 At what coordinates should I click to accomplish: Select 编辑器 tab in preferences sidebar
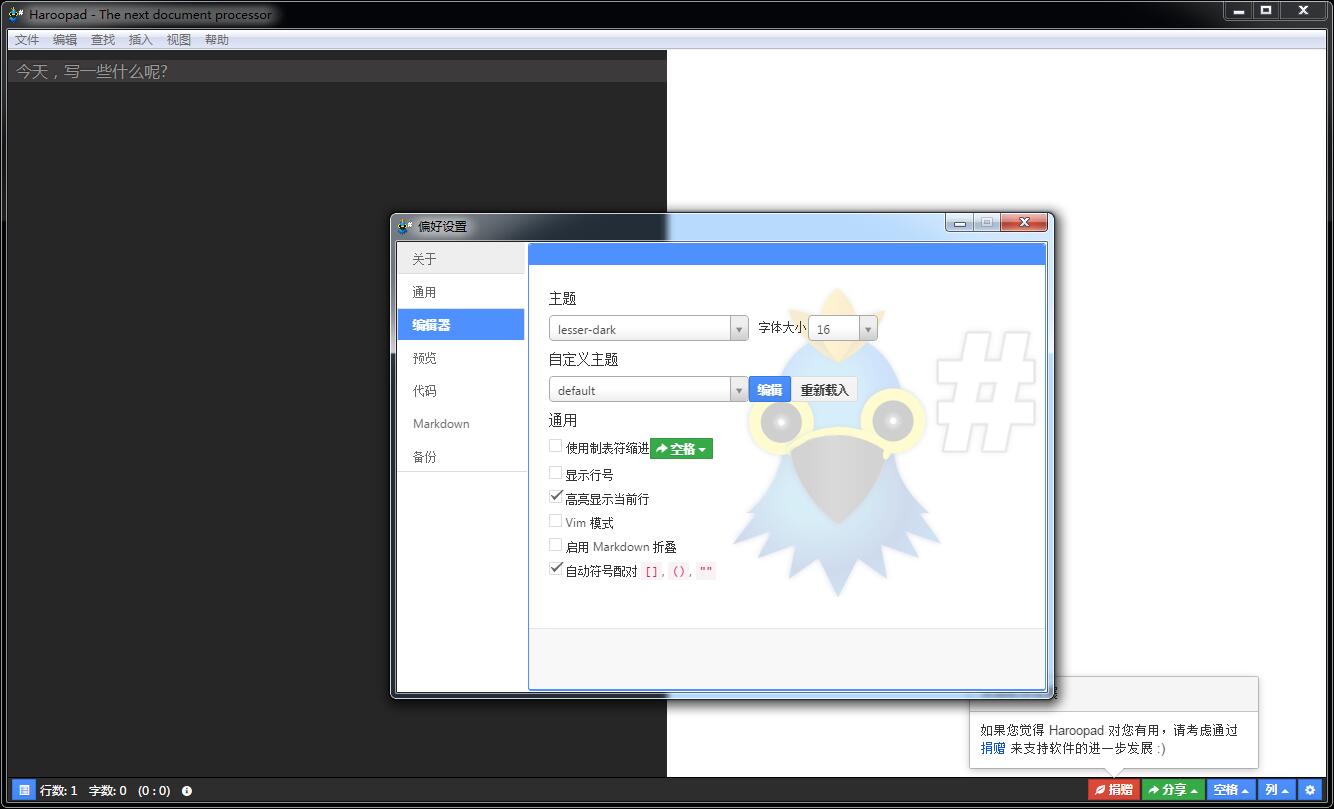coord(461,325)
